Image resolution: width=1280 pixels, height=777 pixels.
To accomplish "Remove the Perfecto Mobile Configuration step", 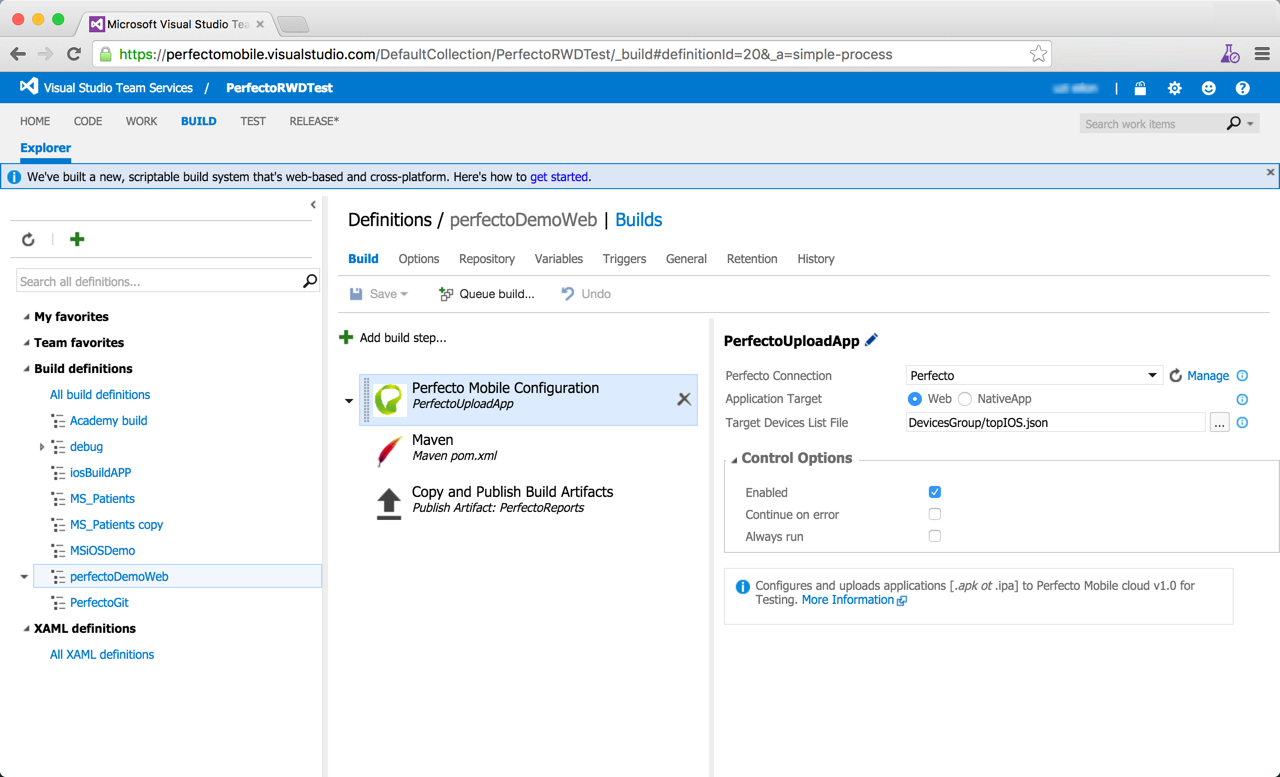I will (684, 399).
